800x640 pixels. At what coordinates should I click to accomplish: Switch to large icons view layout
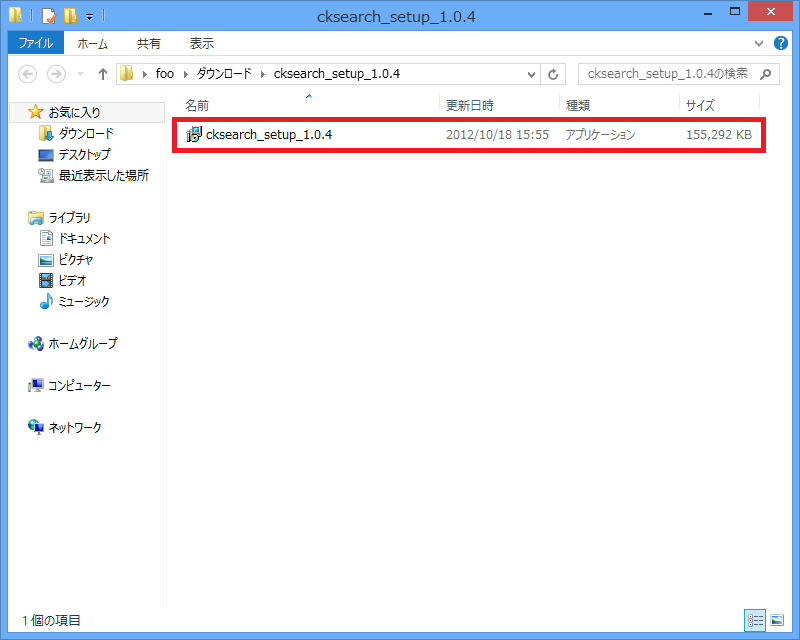tap(777, 620)
